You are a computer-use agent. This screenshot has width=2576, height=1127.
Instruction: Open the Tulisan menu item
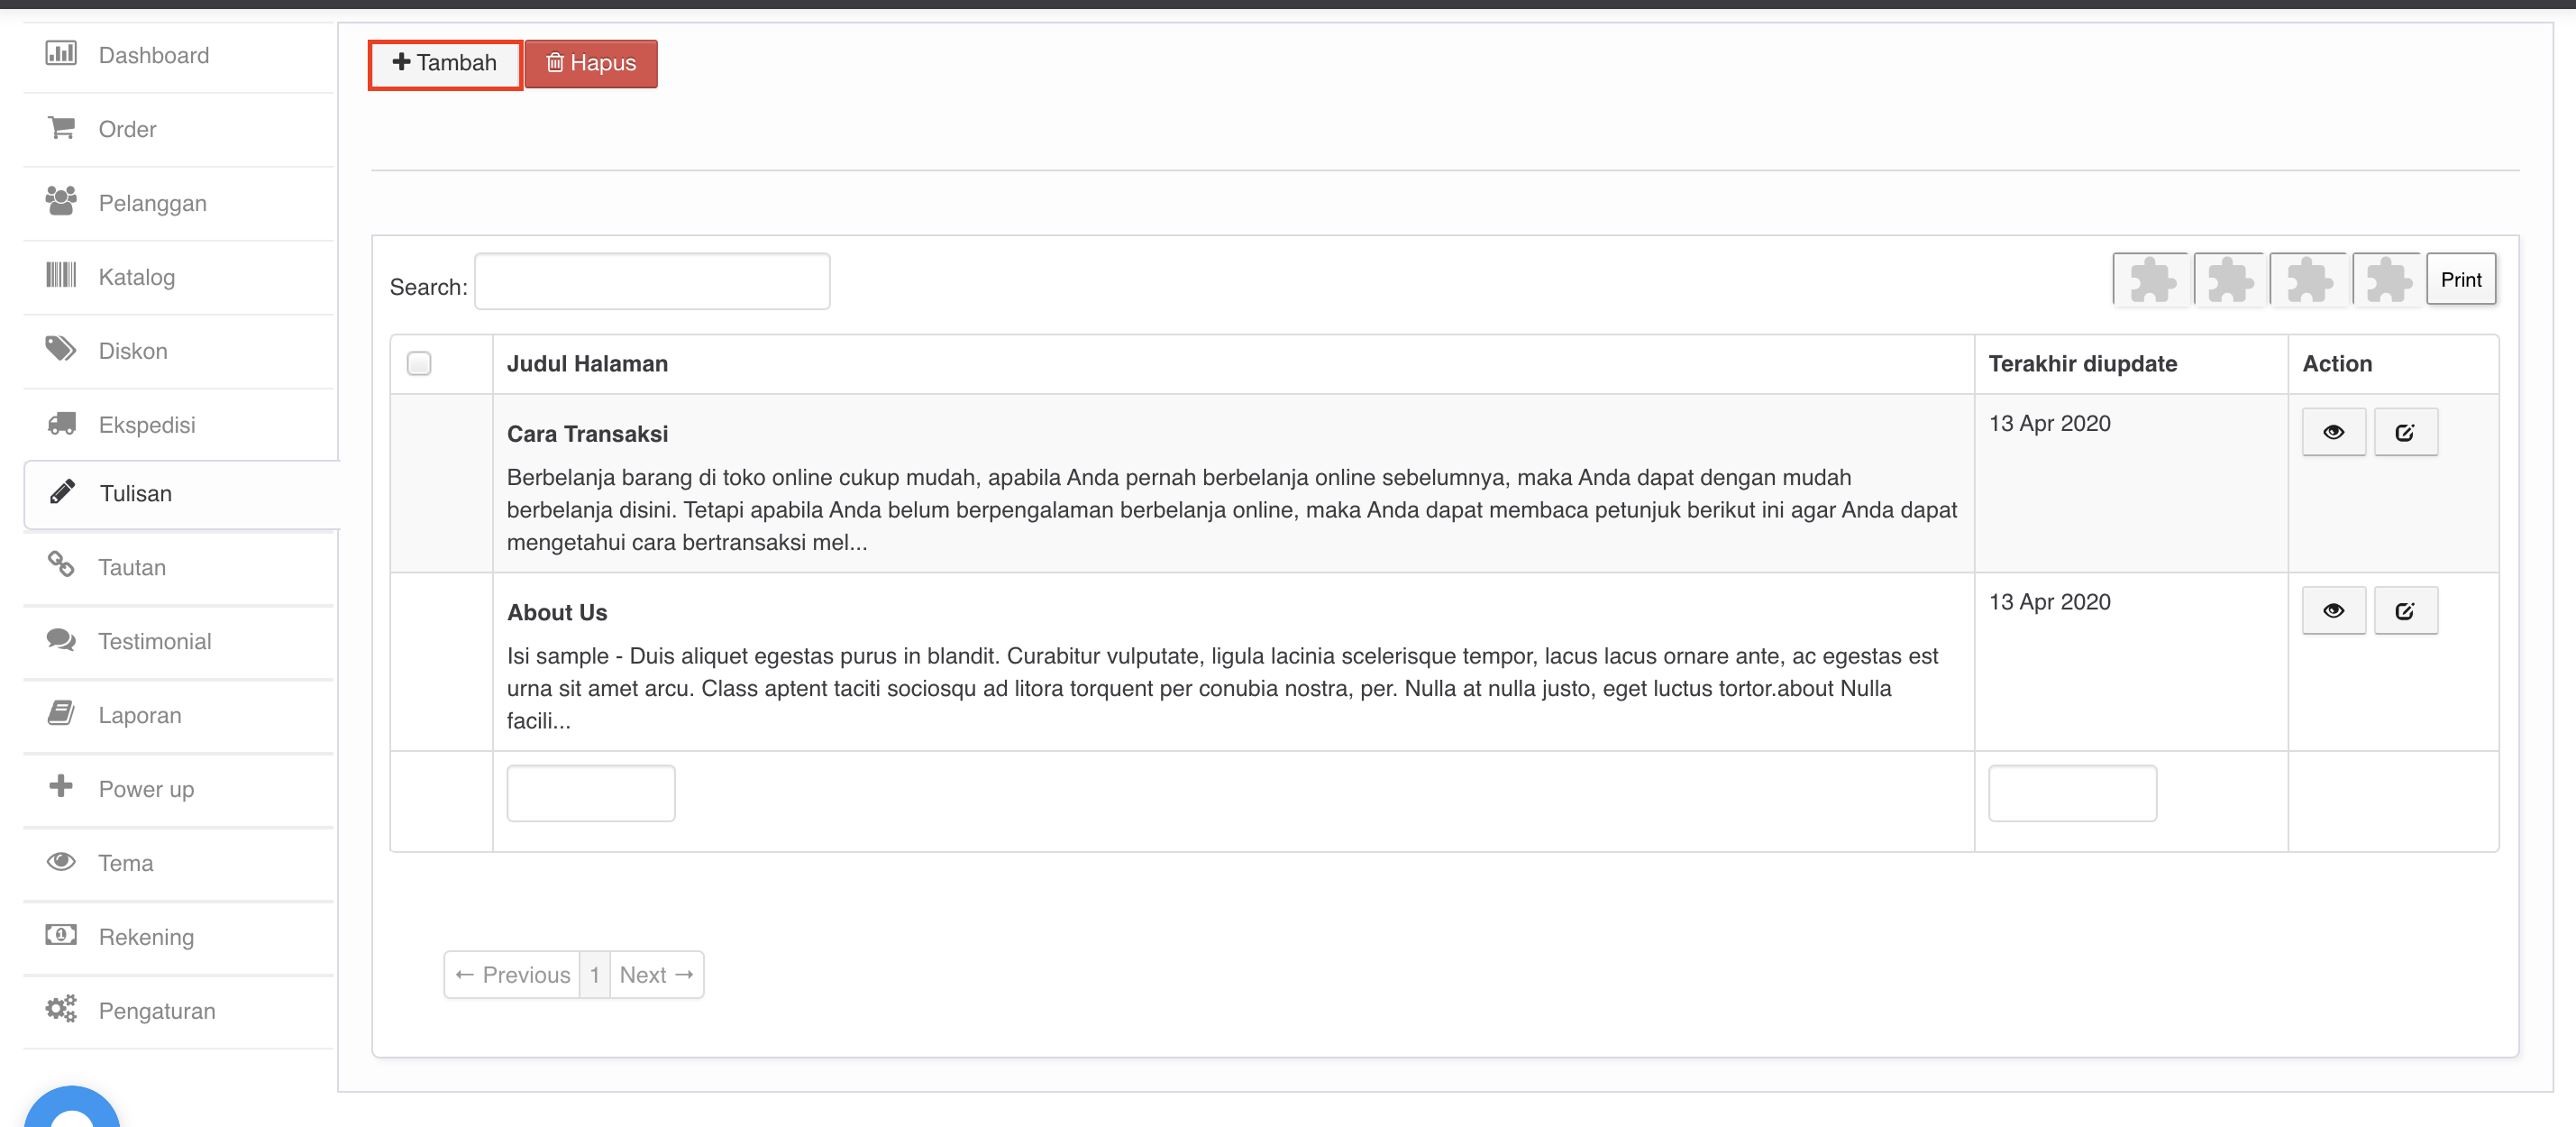[x=136, y=493]
